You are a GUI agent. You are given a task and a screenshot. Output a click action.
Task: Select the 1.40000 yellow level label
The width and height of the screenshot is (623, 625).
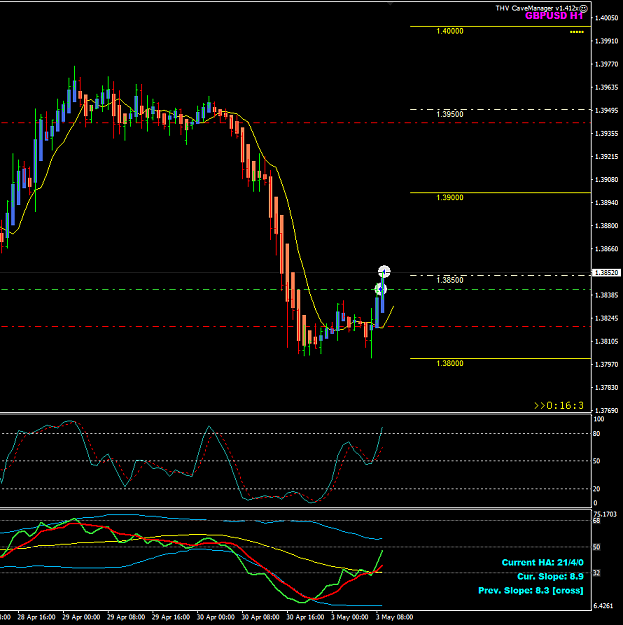(450, 31)
